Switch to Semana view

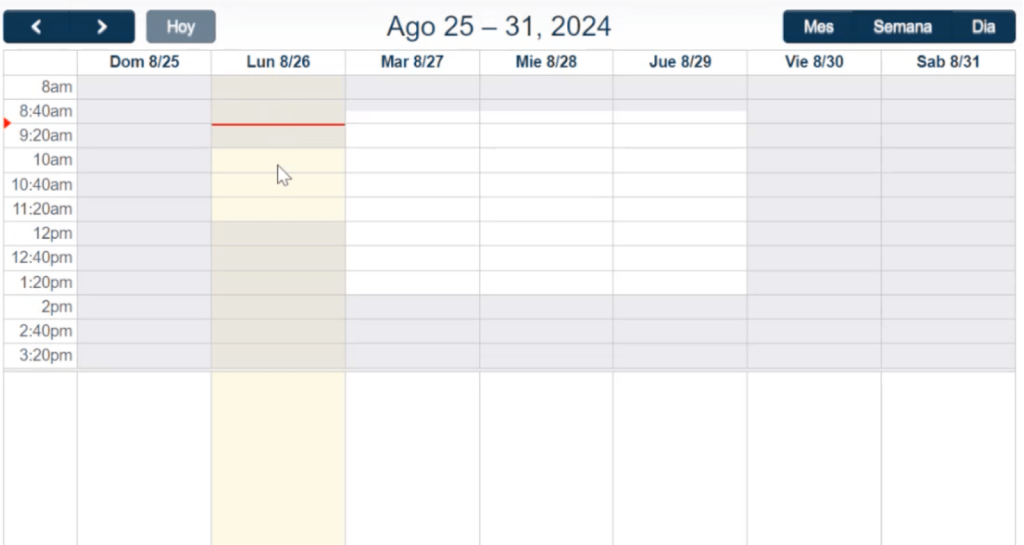pos(902,27)
